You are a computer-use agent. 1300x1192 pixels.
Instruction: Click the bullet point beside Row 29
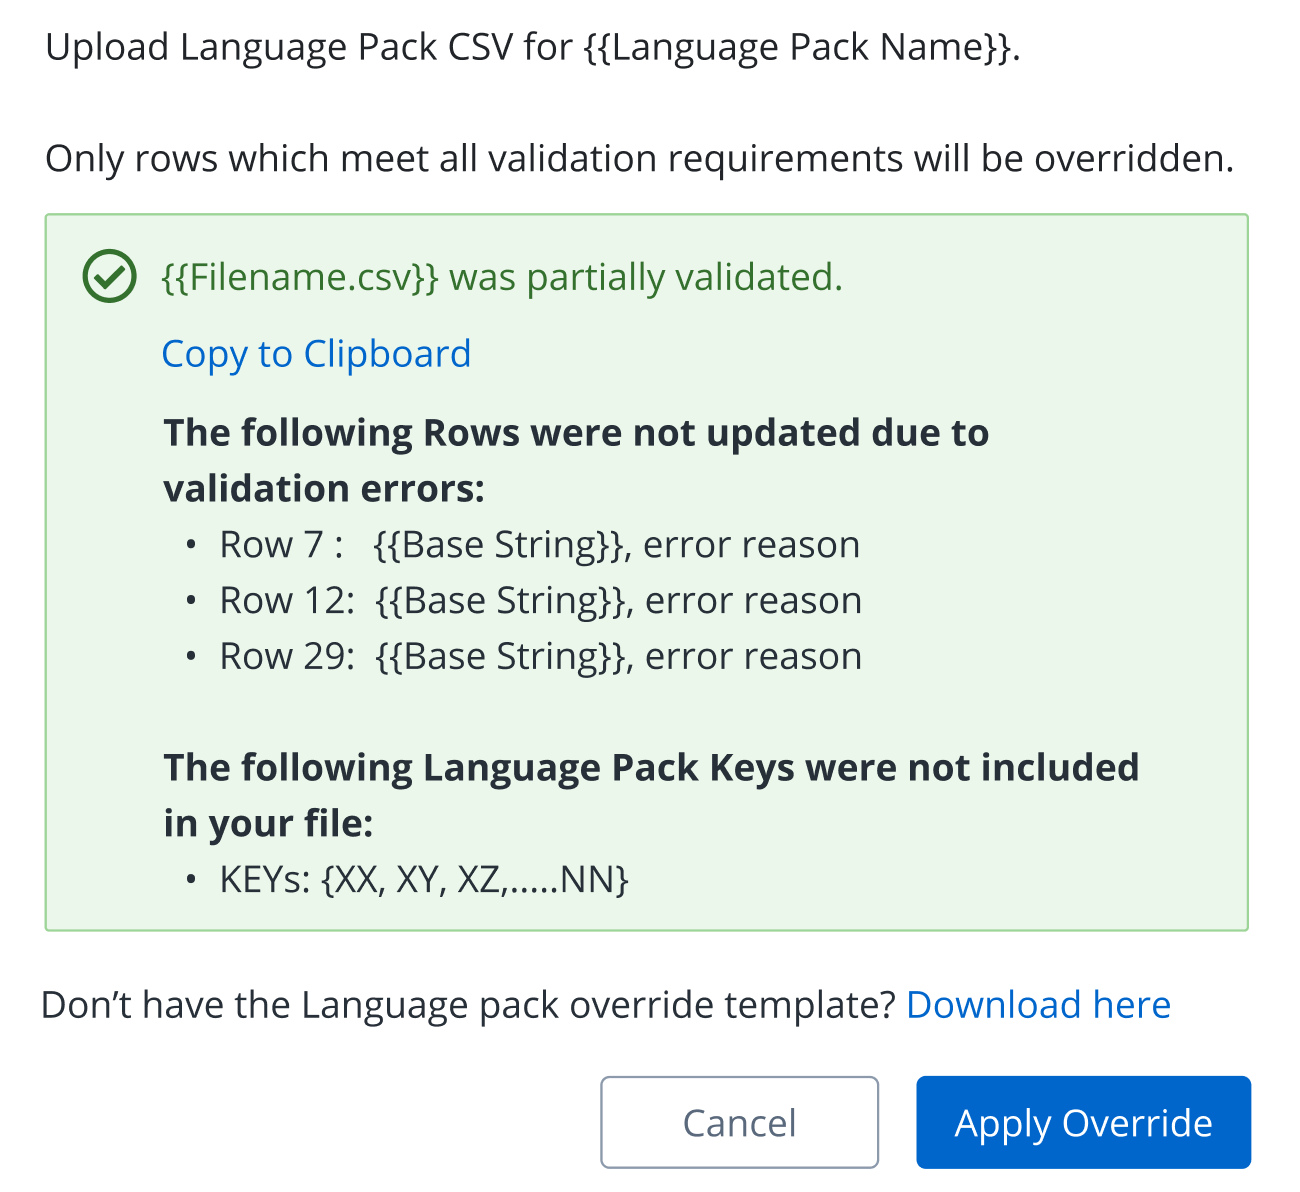tap(190, 658)
